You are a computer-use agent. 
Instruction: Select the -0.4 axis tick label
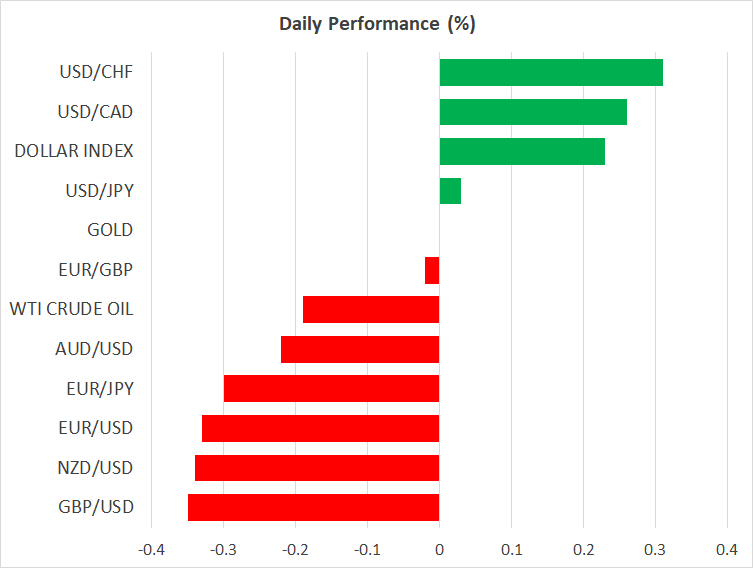(x=150, y=550)
